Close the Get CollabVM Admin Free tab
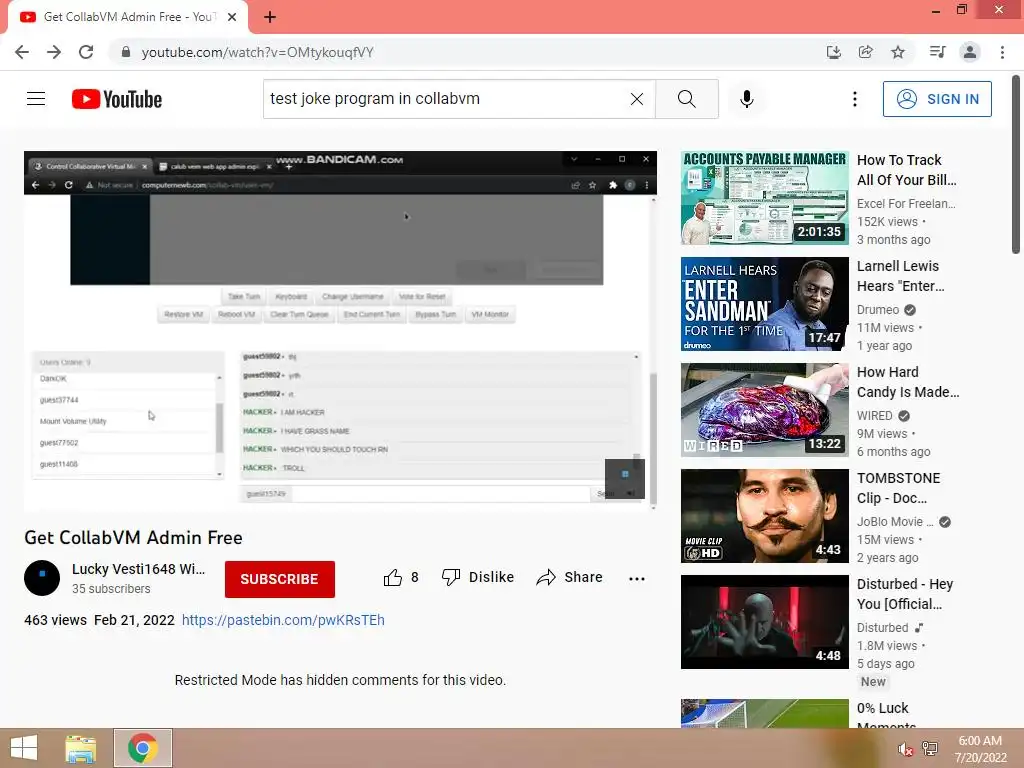This screenshot has width=1024, height=768. pos(232,17)
